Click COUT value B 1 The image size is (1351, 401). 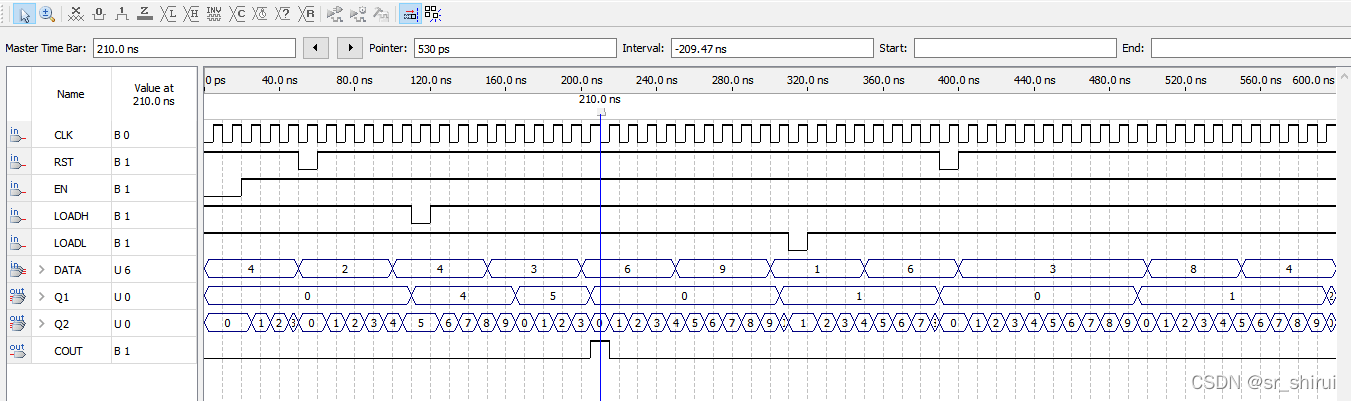click(x=122, y=351)
